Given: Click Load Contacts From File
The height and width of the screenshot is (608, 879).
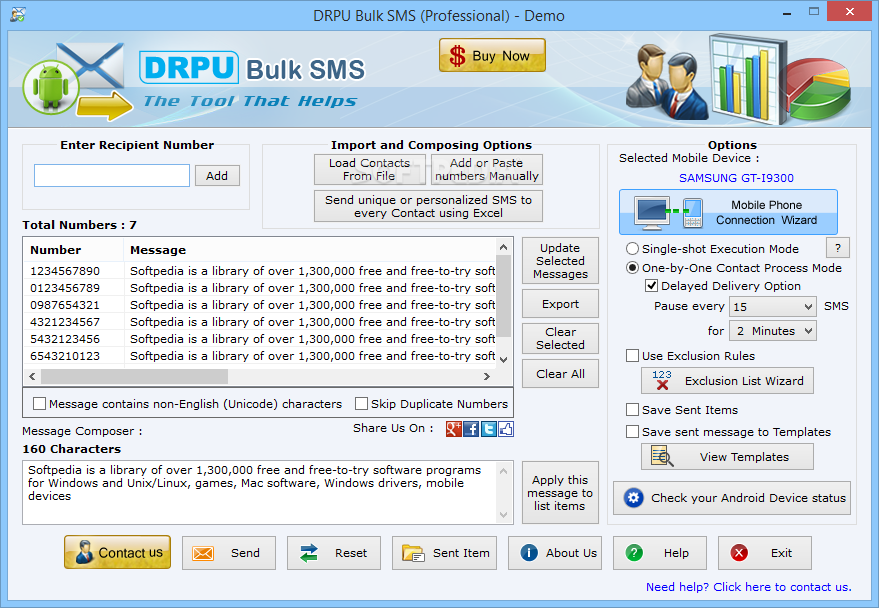Looking at the screenshot, I should tap(369, 169).
